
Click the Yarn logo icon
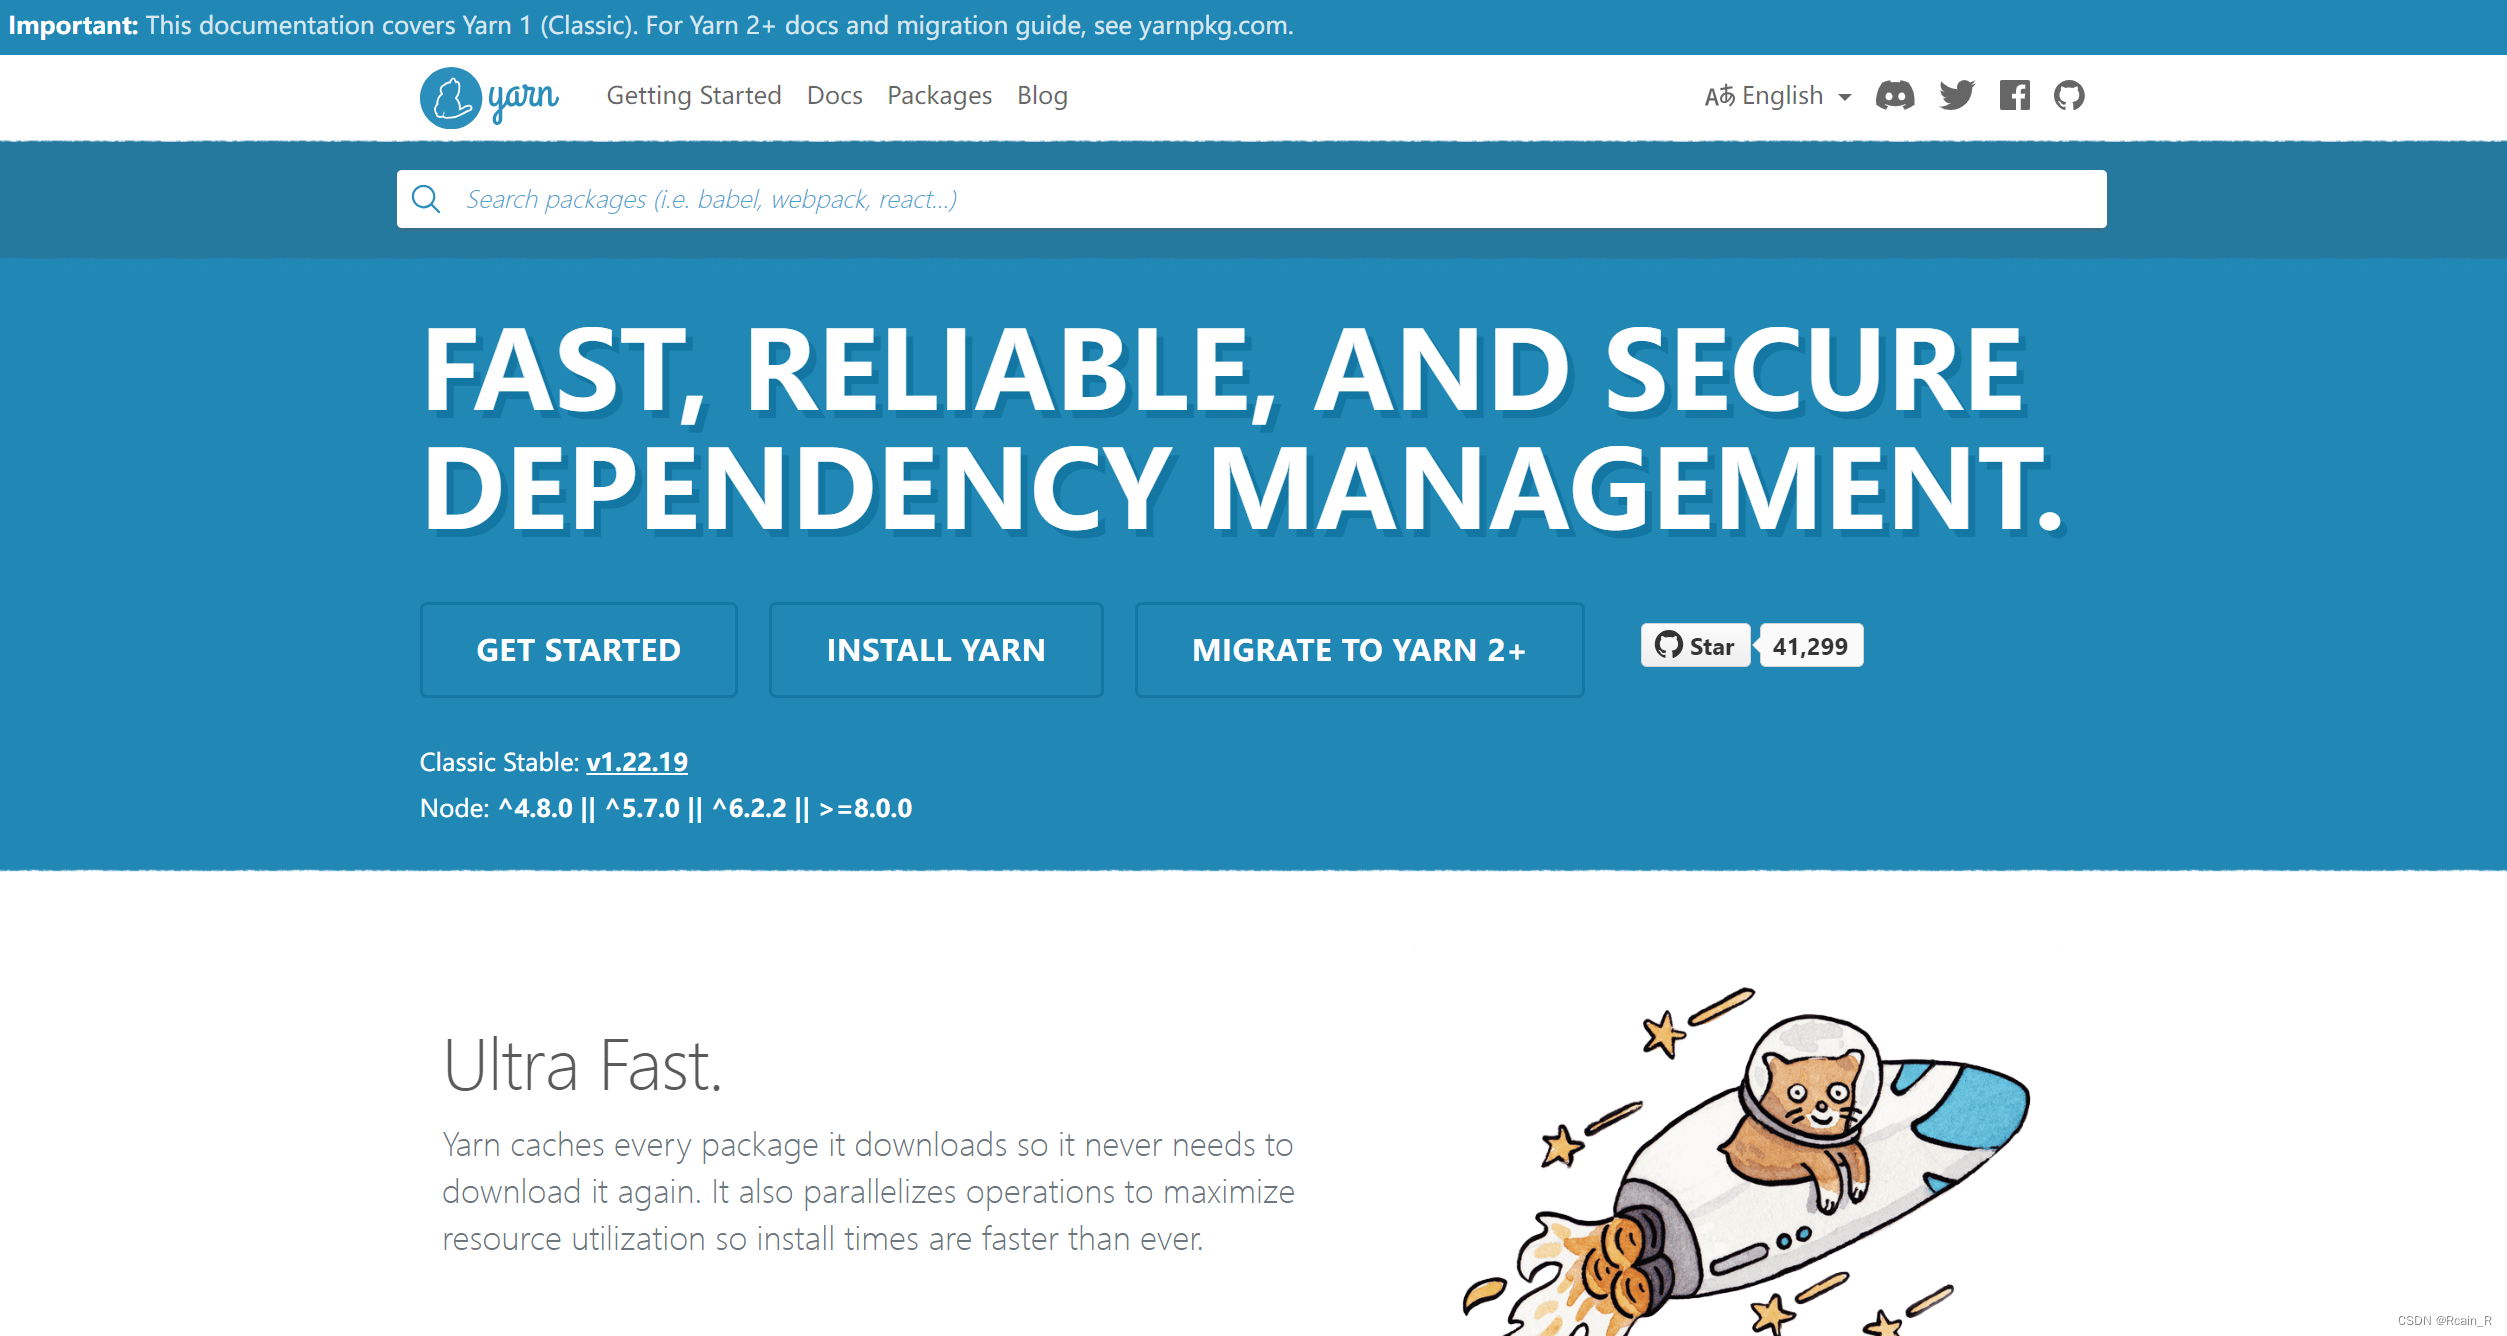click(x=448, y=94)
